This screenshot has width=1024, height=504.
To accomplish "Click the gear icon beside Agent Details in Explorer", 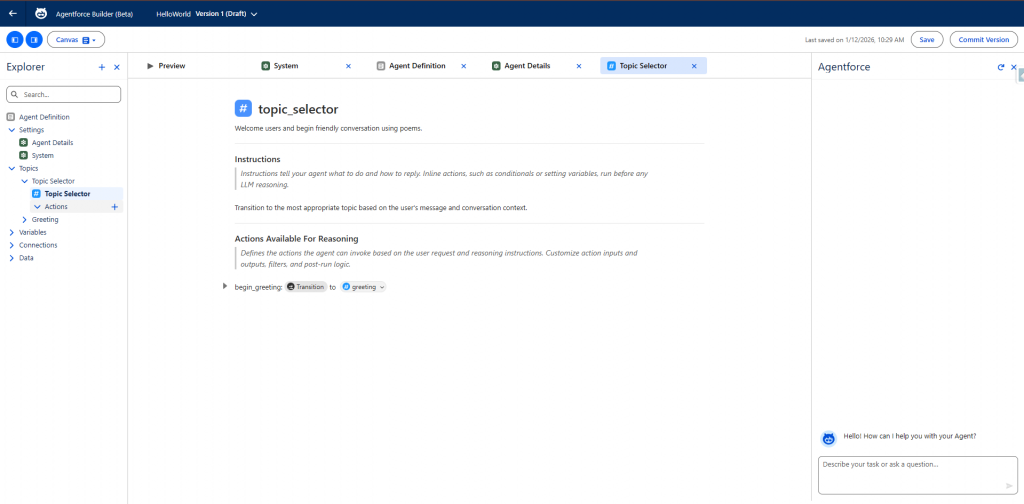I will pyautogui.click(x=24, y=142).
